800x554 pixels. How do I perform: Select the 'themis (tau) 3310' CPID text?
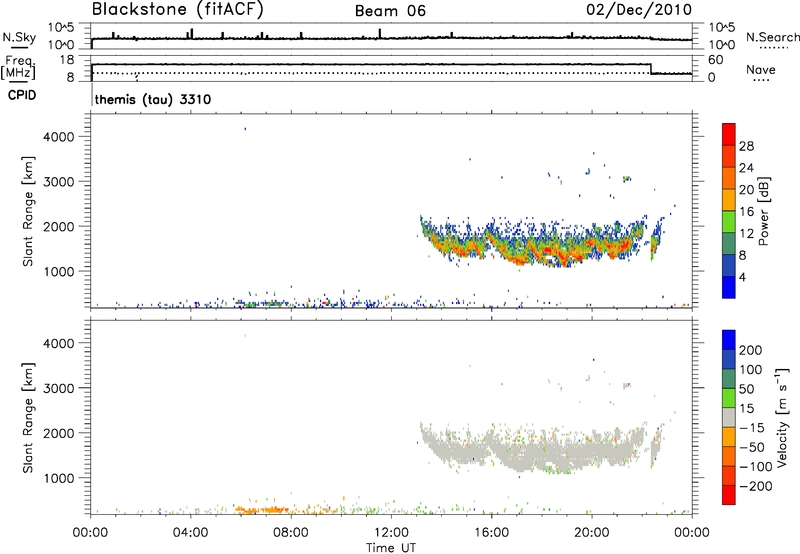tap(153, 99)
